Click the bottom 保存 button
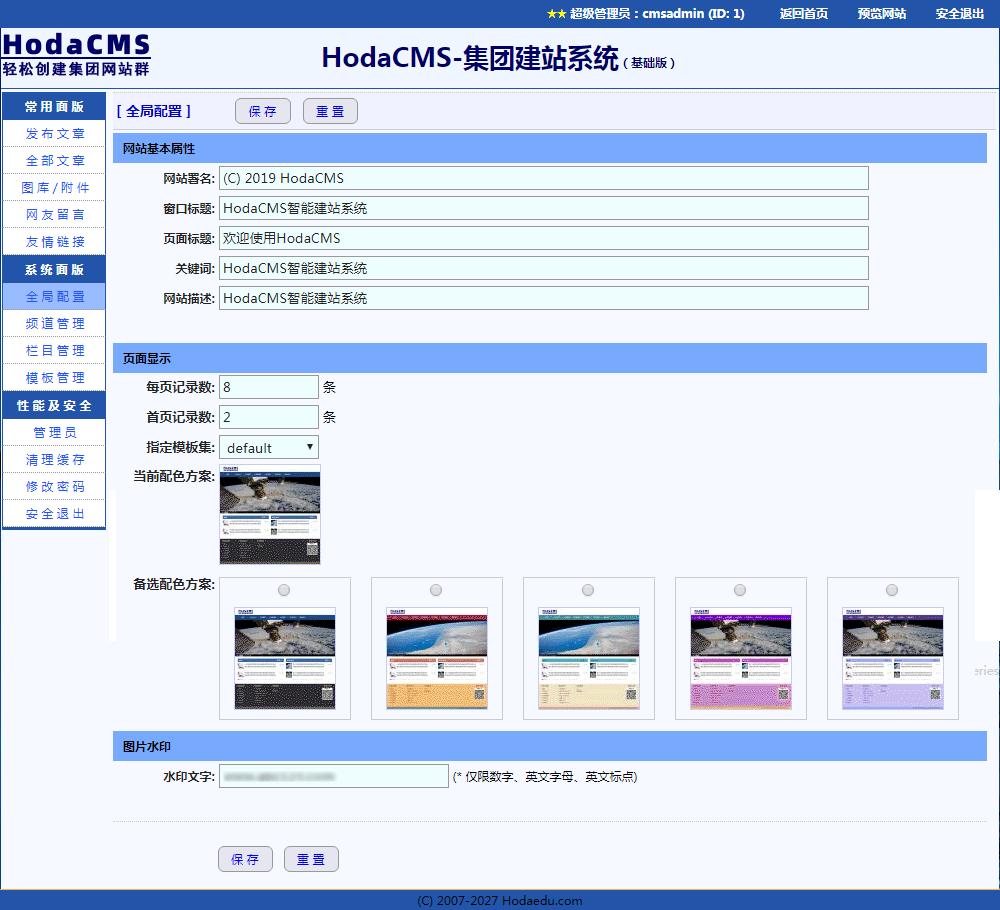 tap(245, 859)
